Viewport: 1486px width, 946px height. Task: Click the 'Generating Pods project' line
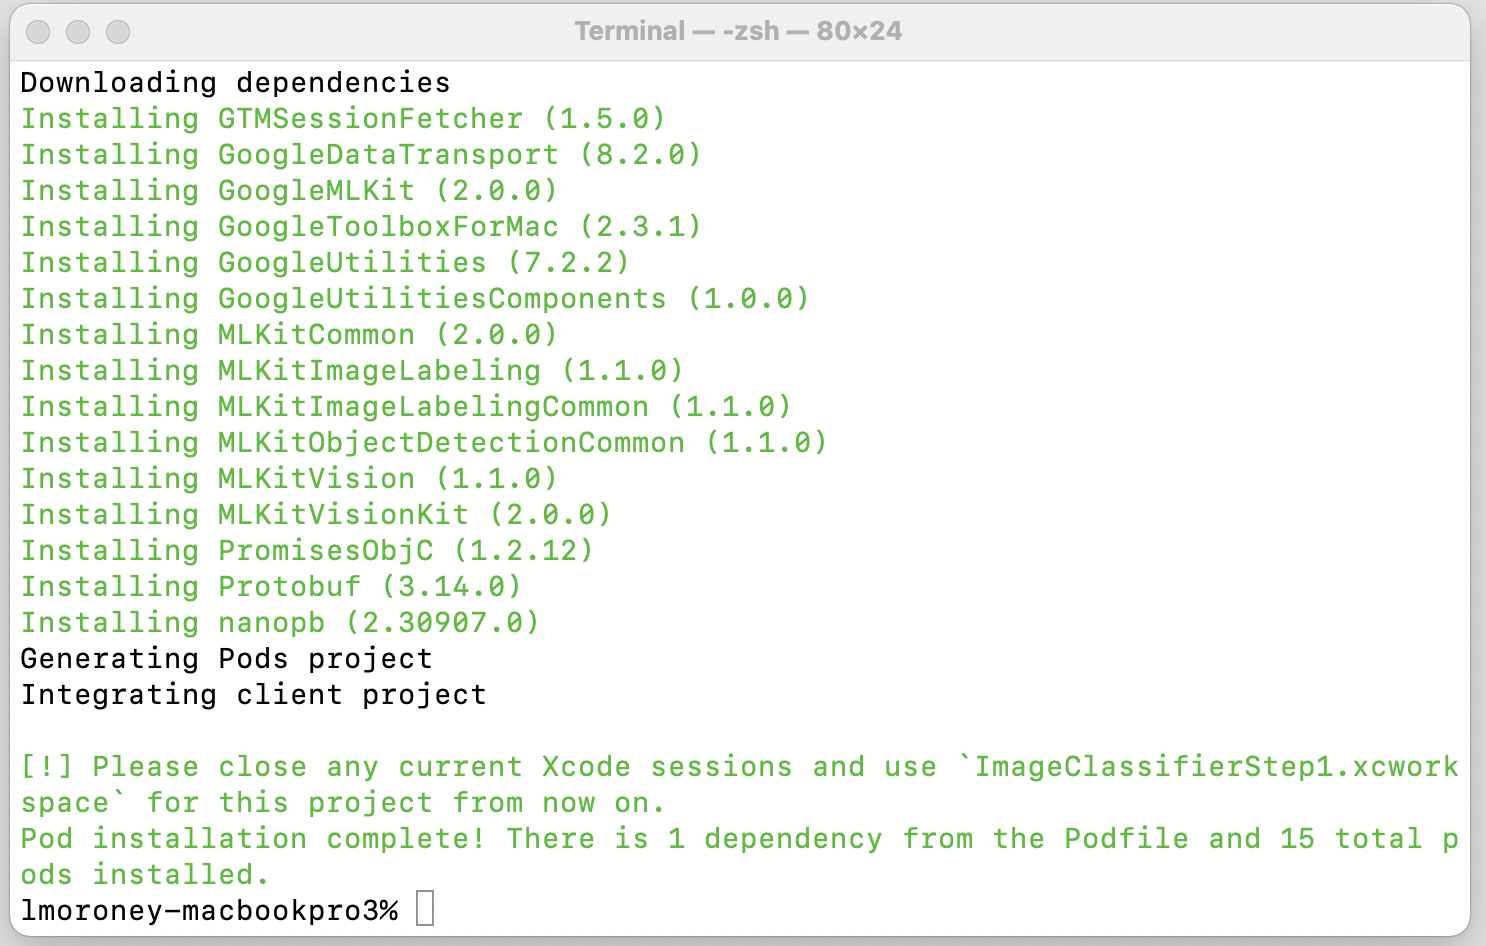coord(227,659)
